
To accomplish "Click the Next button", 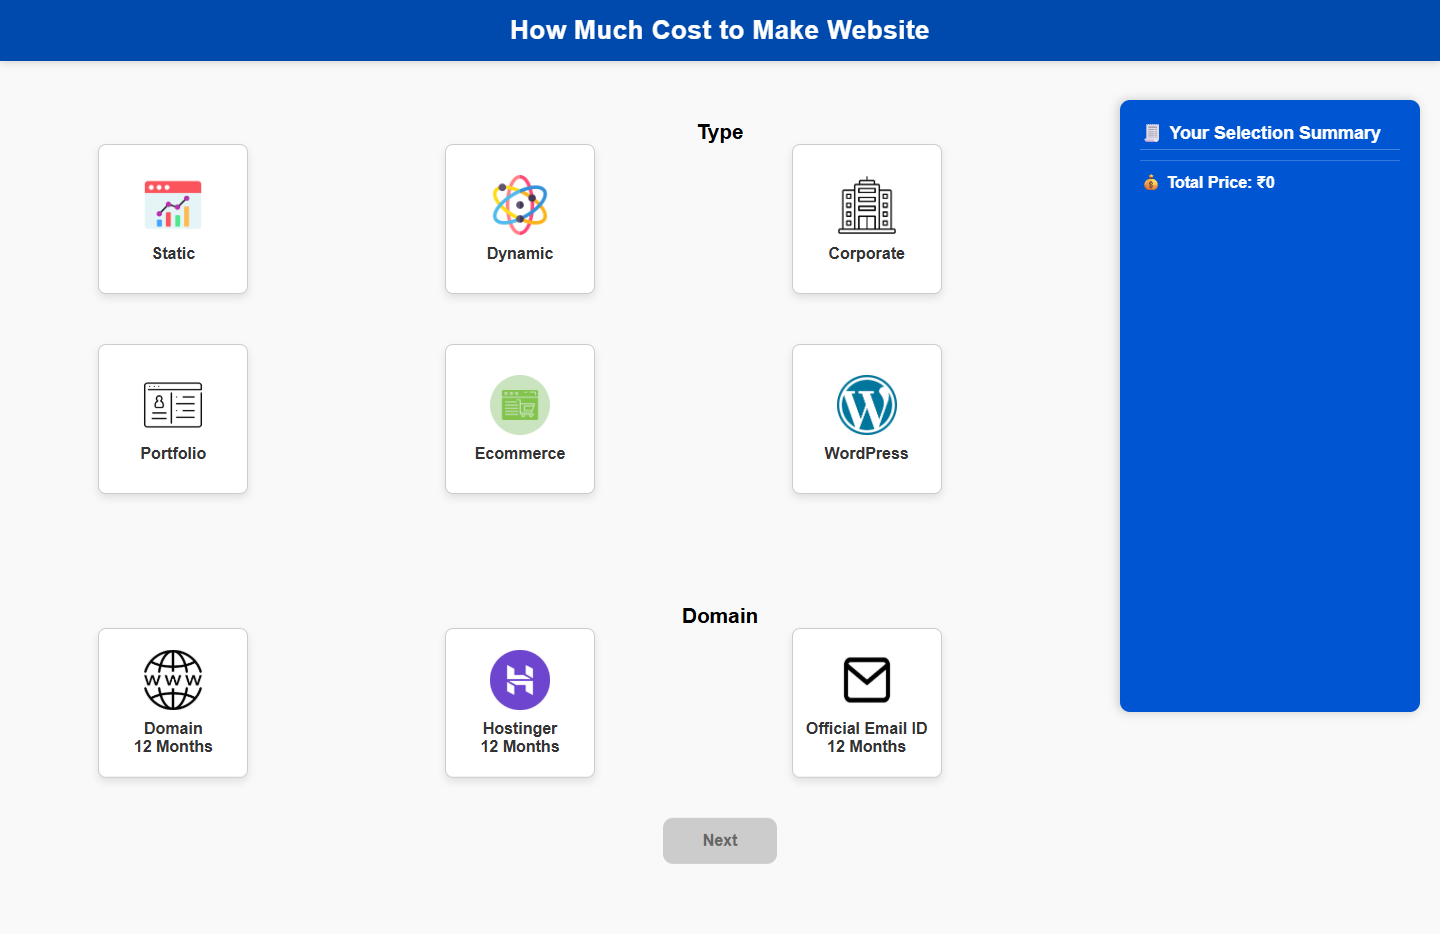I will point(719,840).
